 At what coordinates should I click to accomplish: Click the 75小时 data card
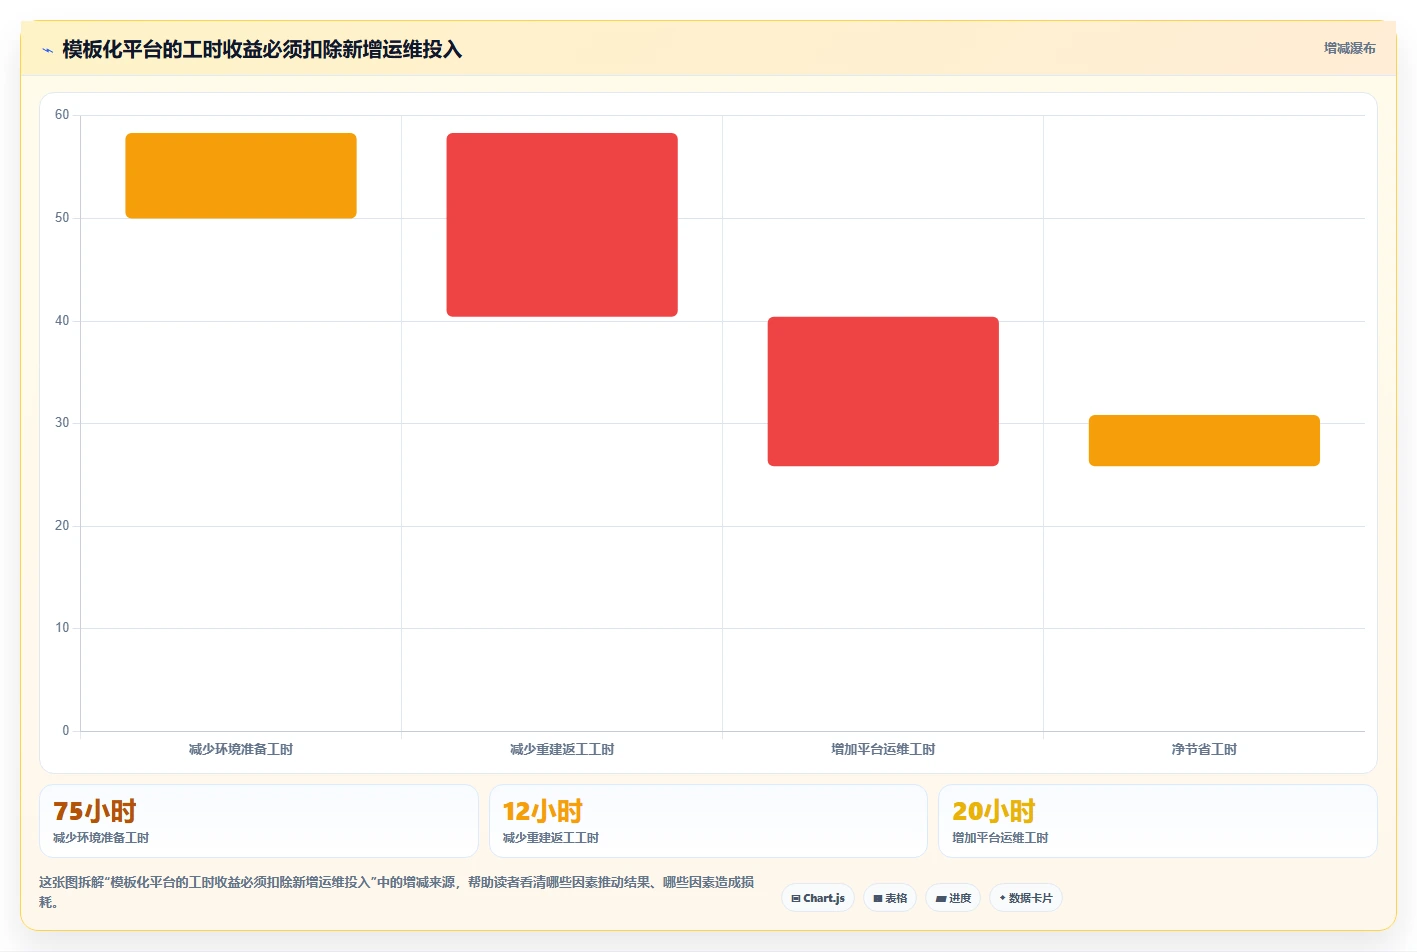point(259,821)
